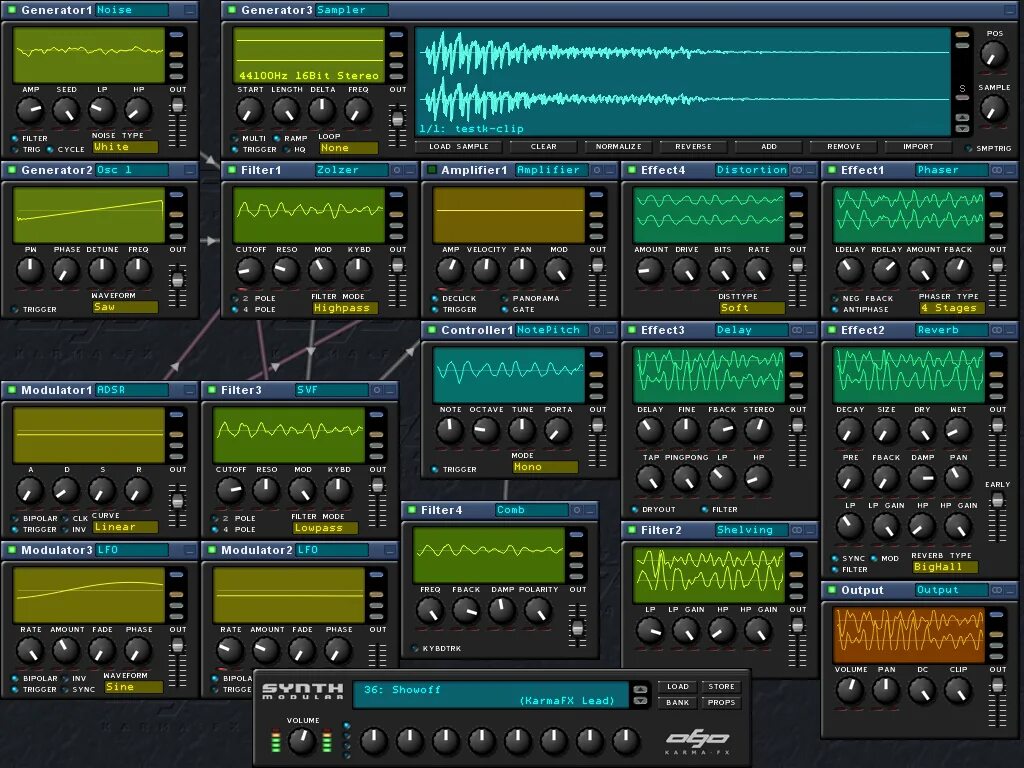
Task: Click the Amplifier1 header circle icon
Action: (x=596, y=170)
